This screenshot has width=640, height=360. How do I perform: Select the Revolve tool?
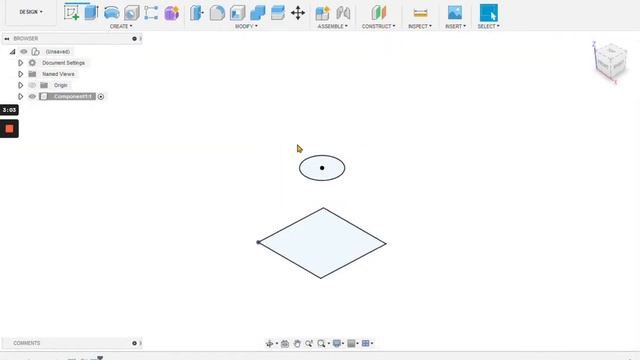(111, 13)
